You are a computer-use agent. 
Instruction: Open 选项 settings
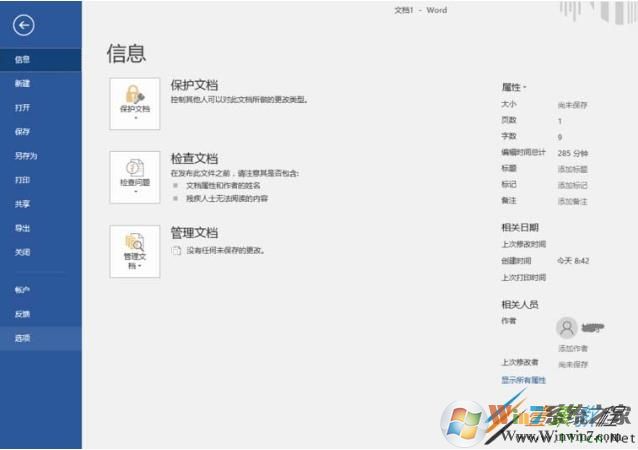22,338
